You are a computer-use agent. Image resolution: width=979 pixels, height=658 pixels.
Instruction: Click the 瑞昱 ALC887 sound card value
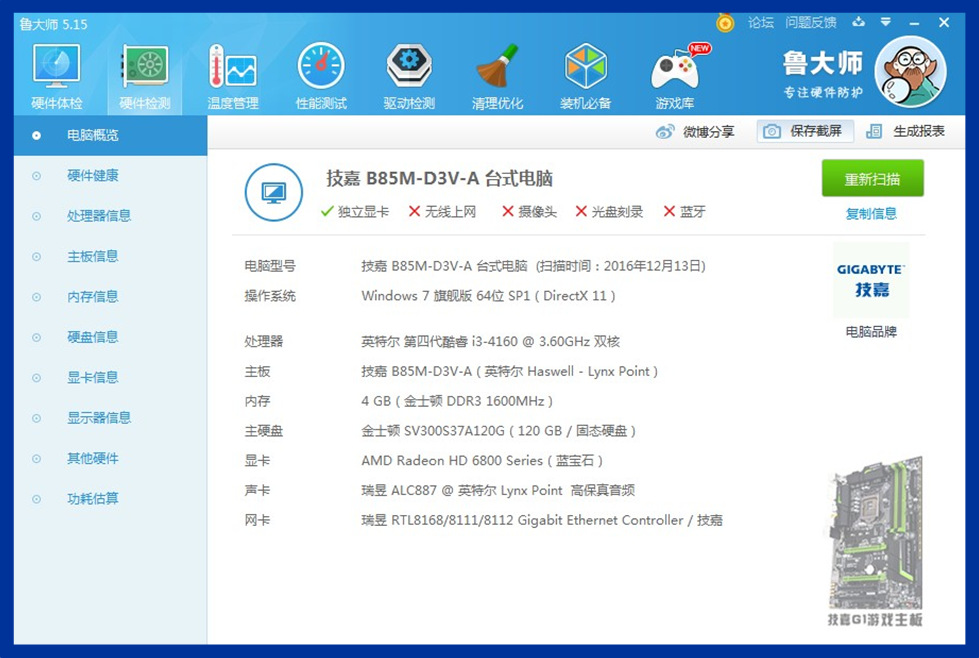[x=498, y=490]
